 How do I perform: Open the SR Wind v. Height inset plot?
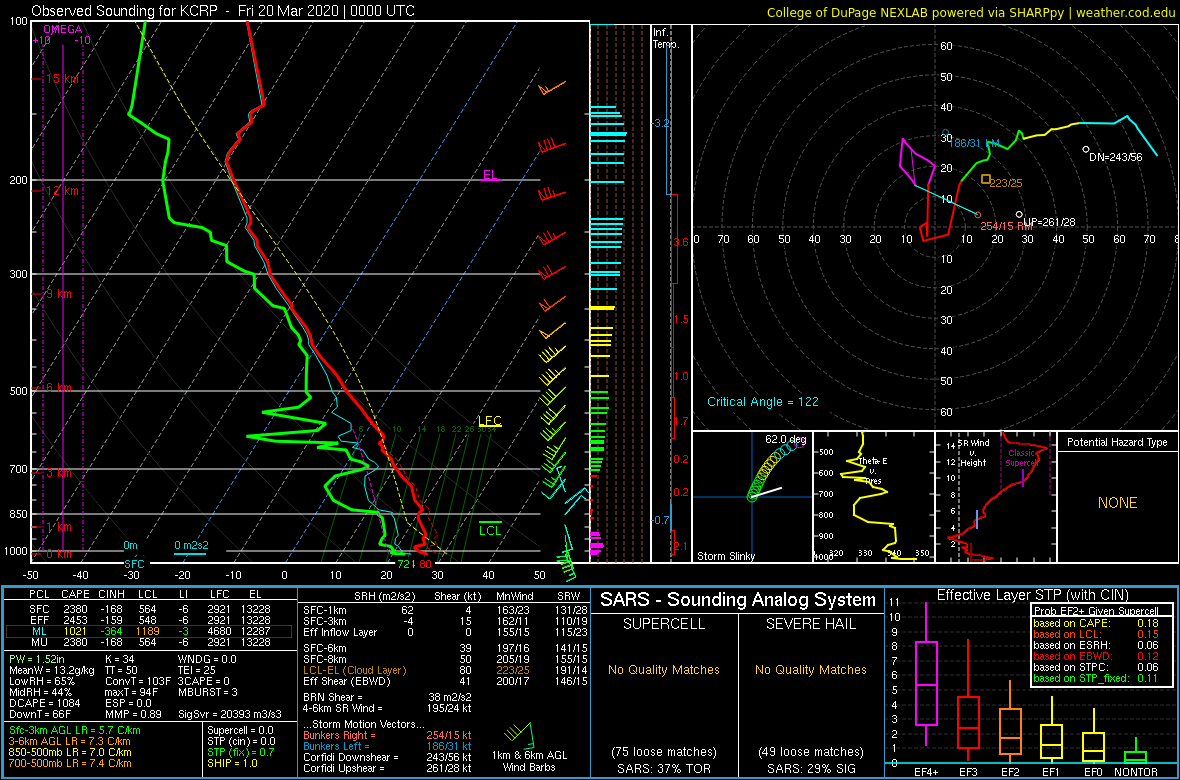(995, 497)
